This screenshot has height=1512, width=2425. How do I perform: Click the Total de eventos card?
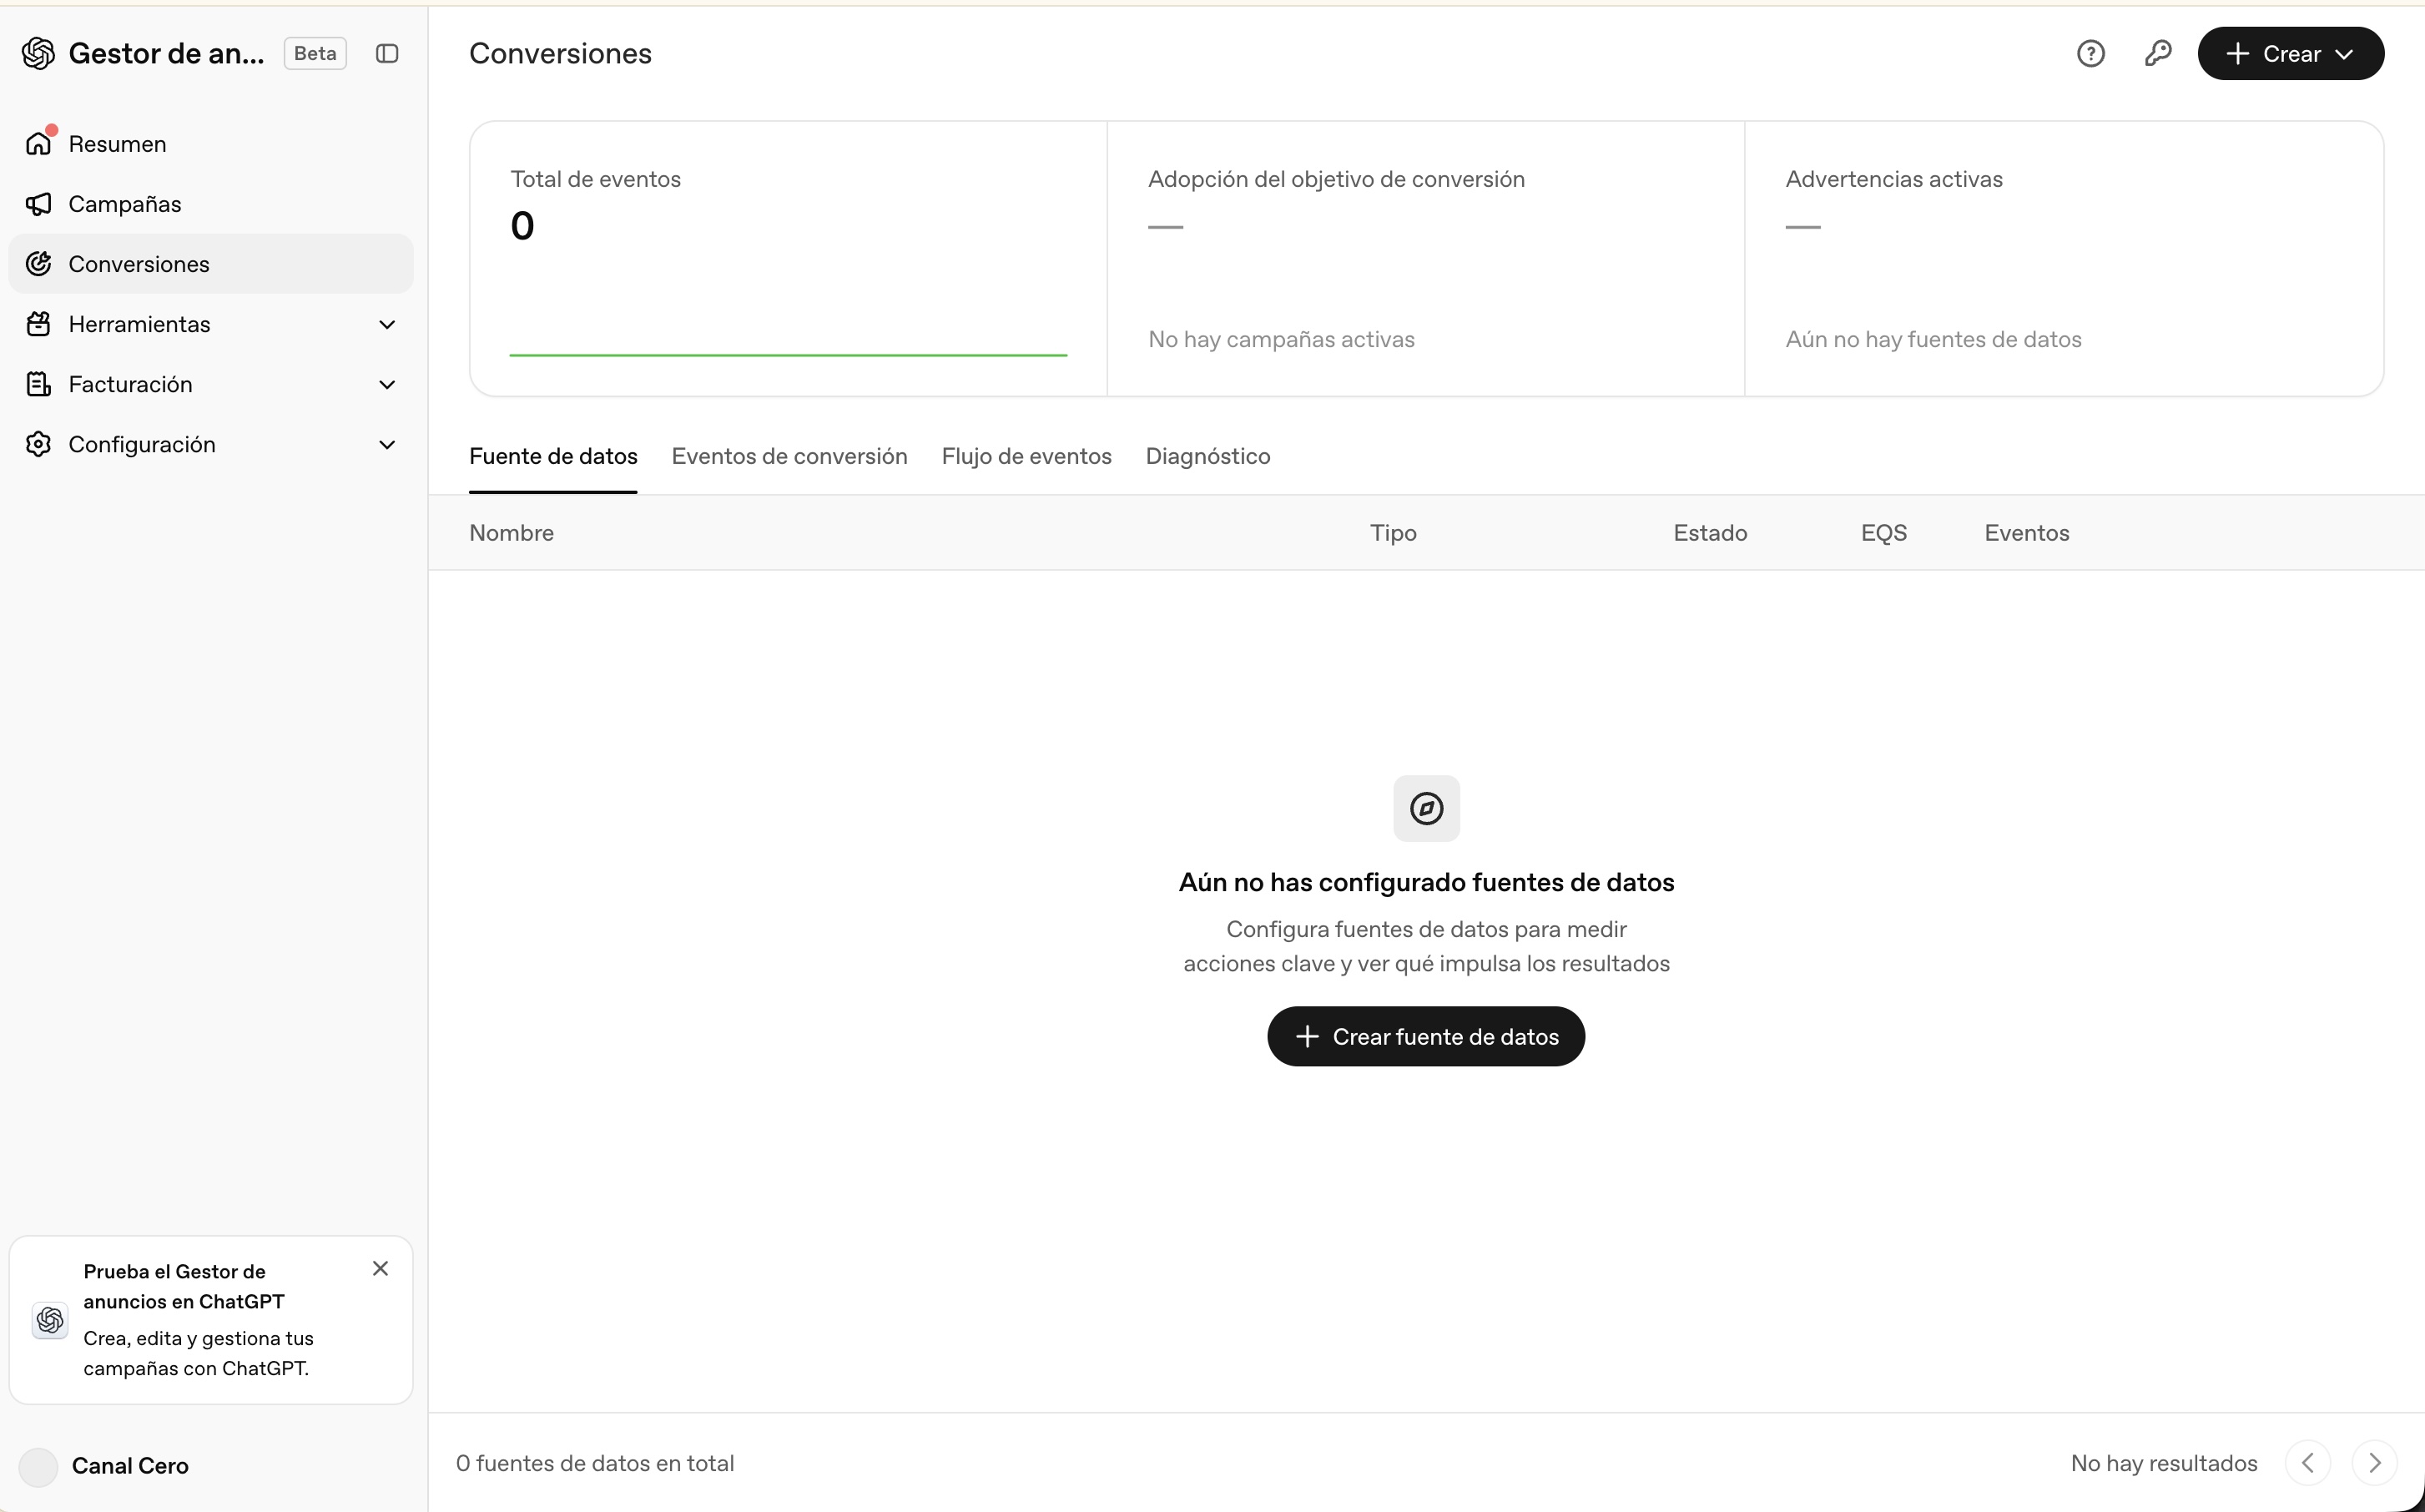point(789,259)
